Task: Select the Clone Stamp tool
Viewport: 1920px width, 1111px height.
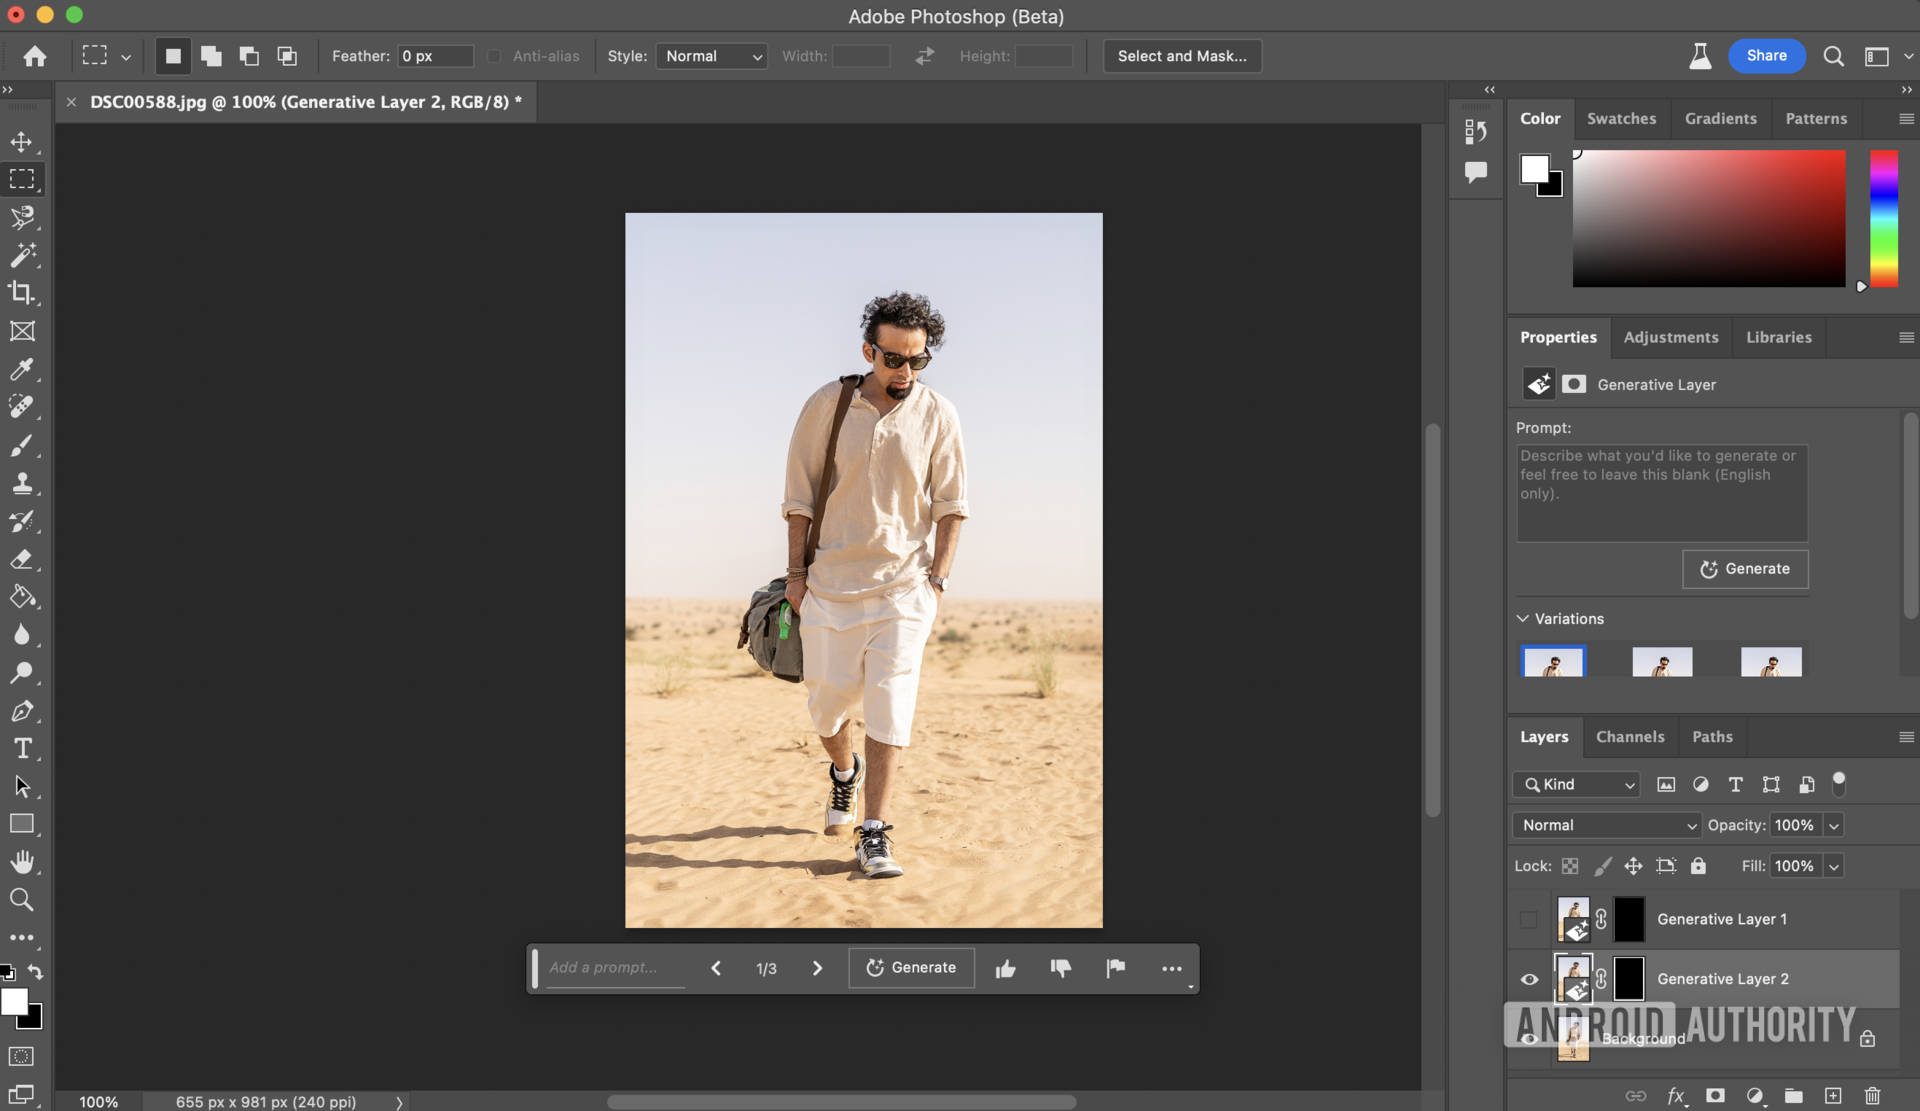Action: (22, 483)
